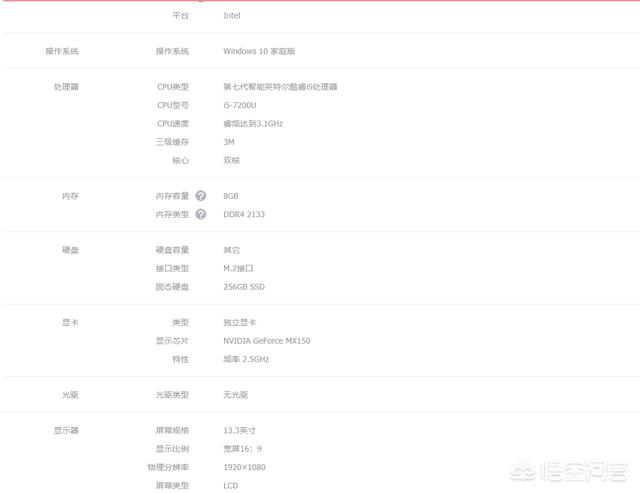This screenshot has height=493, width=640.
Task: Select the 硬盘容量 label
Action: tap(172, 250)
